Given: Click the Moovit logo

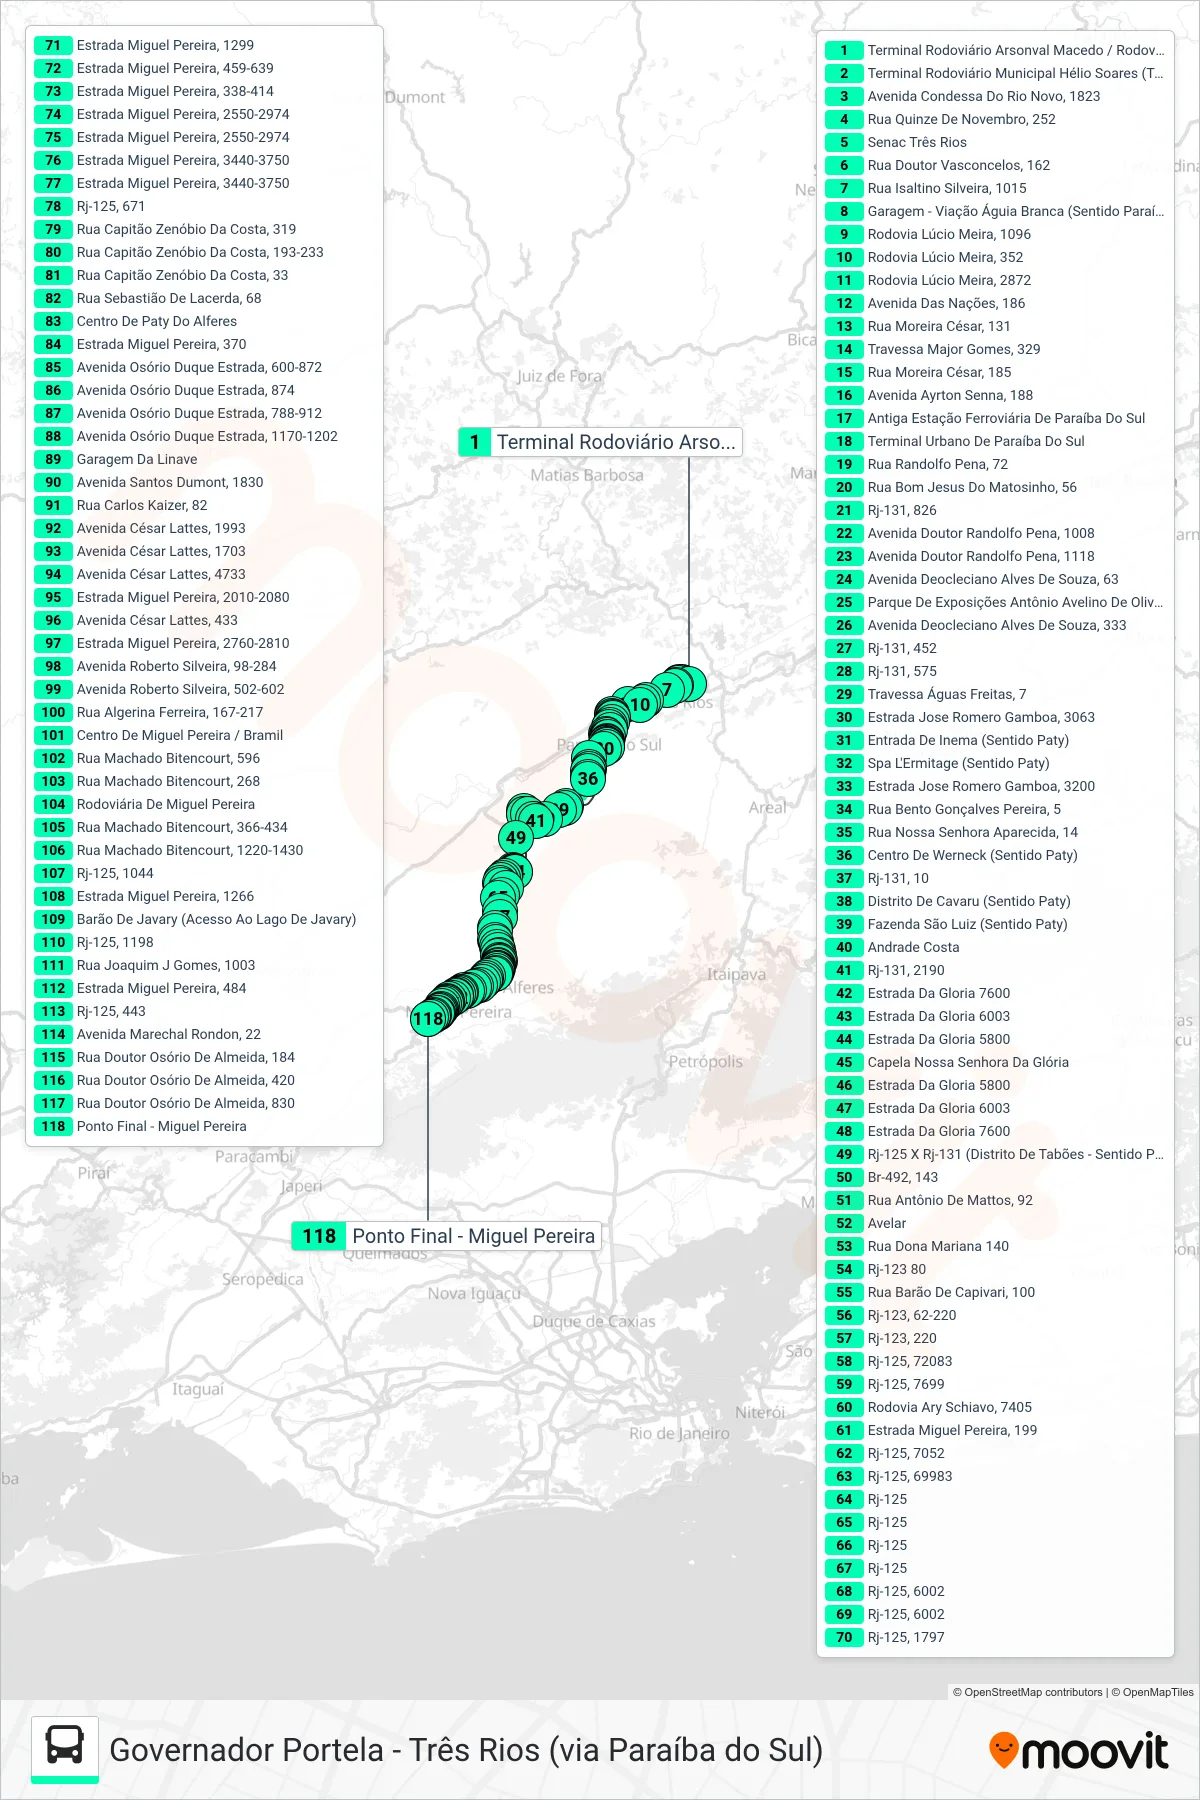Looking at the screenshot, I should click(1078, 1751).
